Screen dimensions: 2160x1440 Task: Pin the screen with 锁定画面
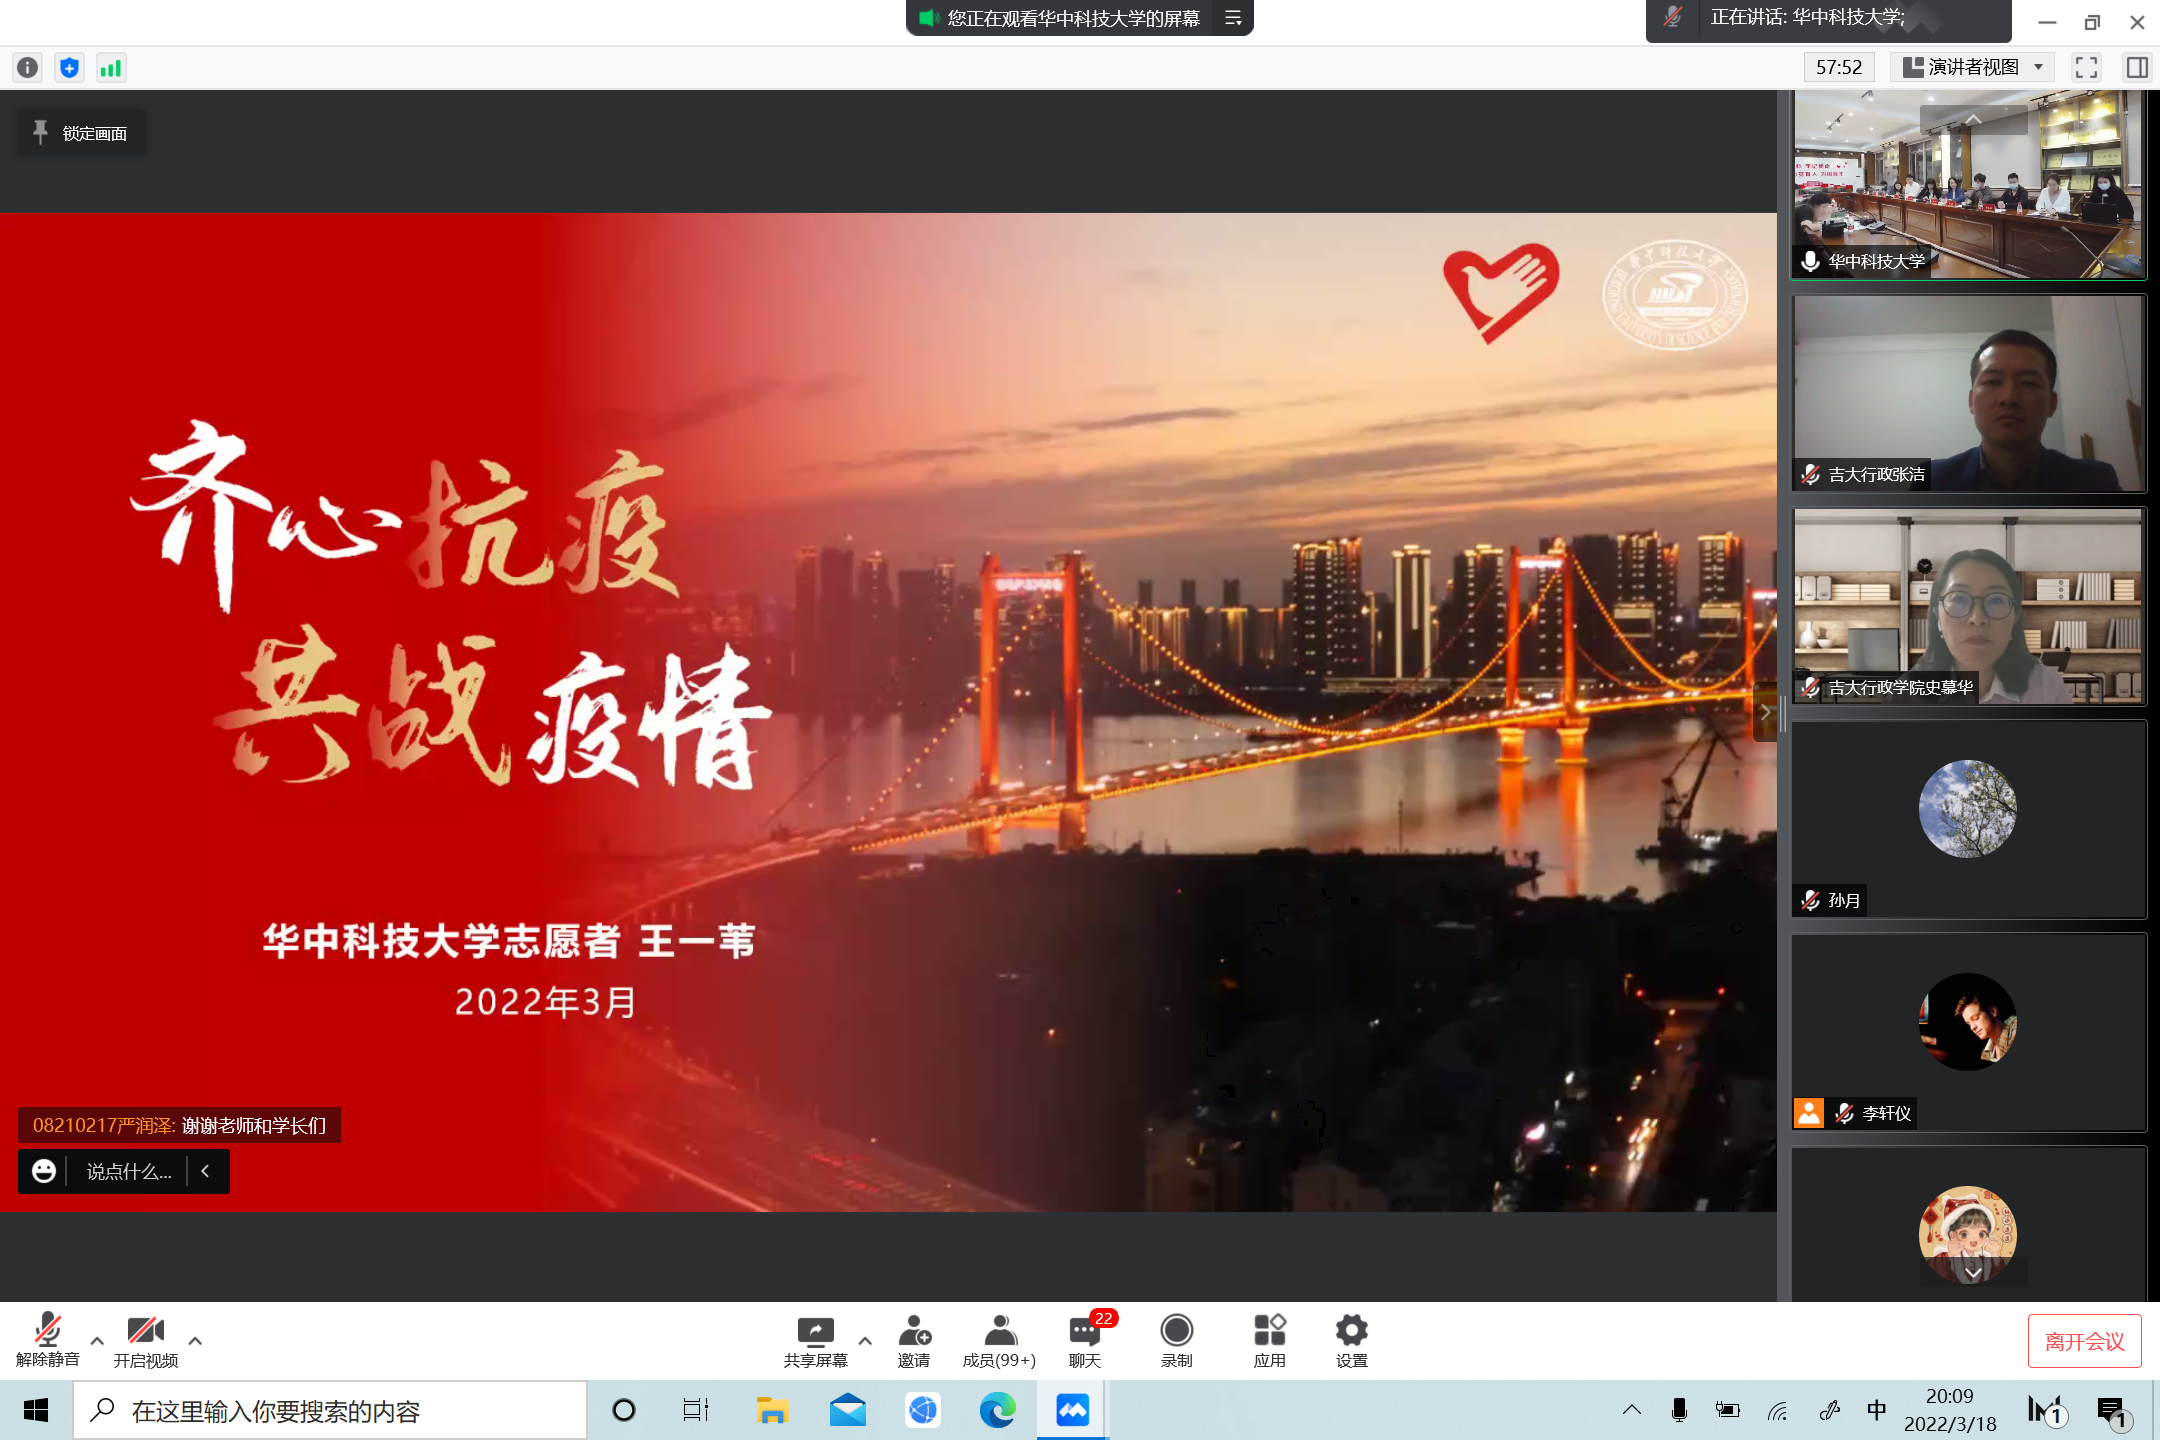(81, 133)
